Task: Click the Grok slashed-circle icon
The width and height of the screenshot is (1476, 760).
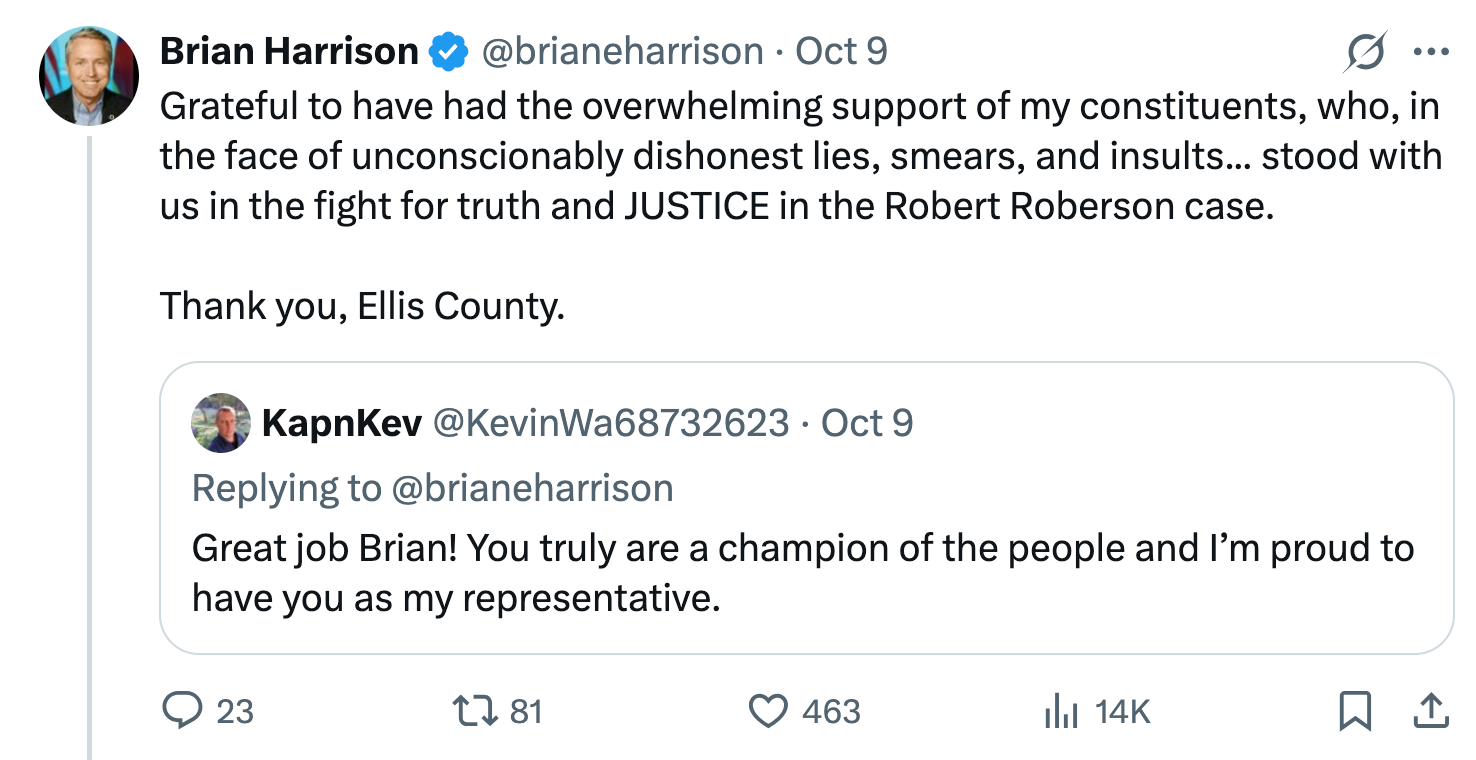Action: point(1365,52)
